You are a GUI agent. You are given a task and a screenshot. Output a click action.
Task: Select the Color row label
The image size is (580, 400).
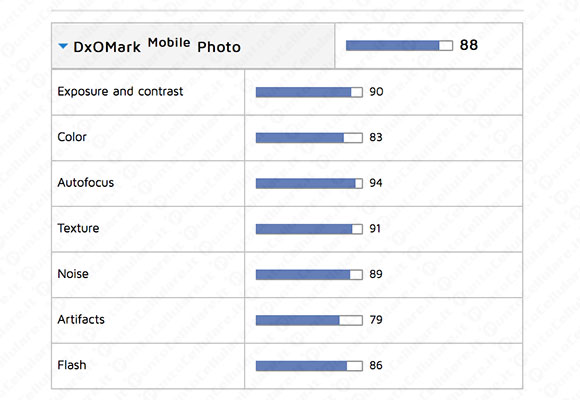coord(72,137)
